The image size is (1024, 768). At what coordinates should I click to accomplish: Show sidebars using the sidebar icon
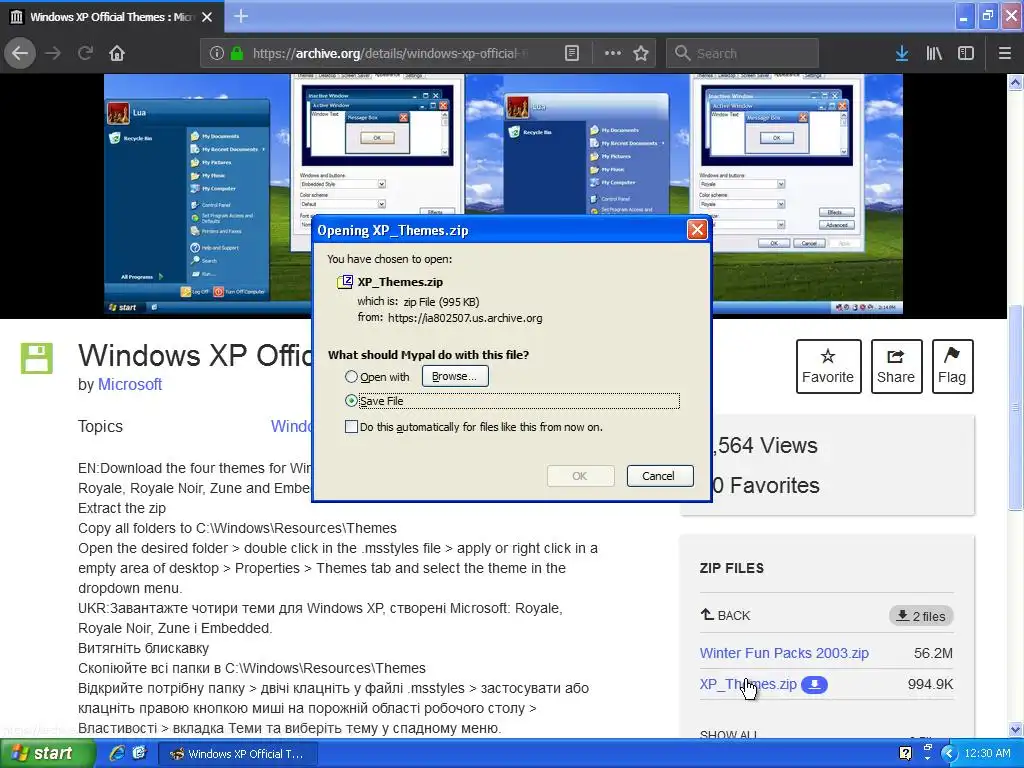tap(966, 53)
